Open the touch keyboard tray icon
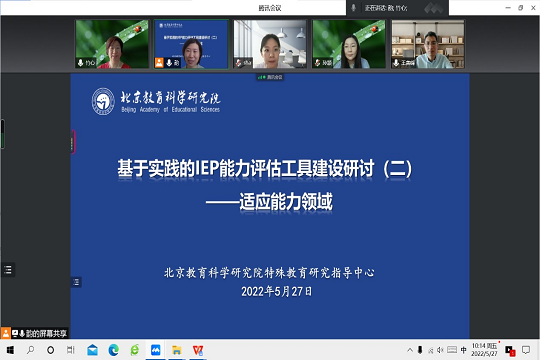Image resolution: width=540 pixels, height=360 pixels. click(452, 350)
